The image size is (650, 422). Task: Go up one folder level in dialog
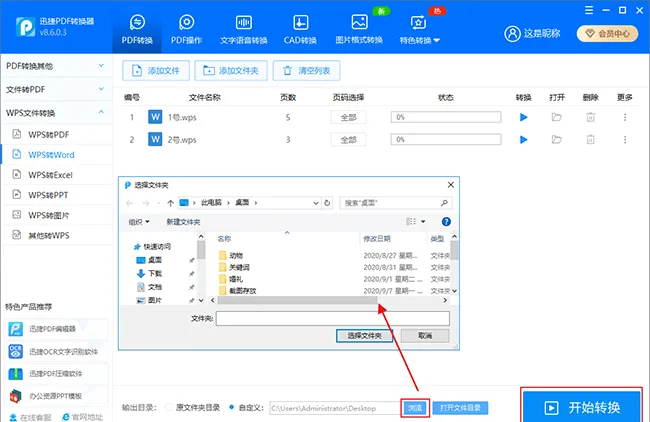coord(170,203)
